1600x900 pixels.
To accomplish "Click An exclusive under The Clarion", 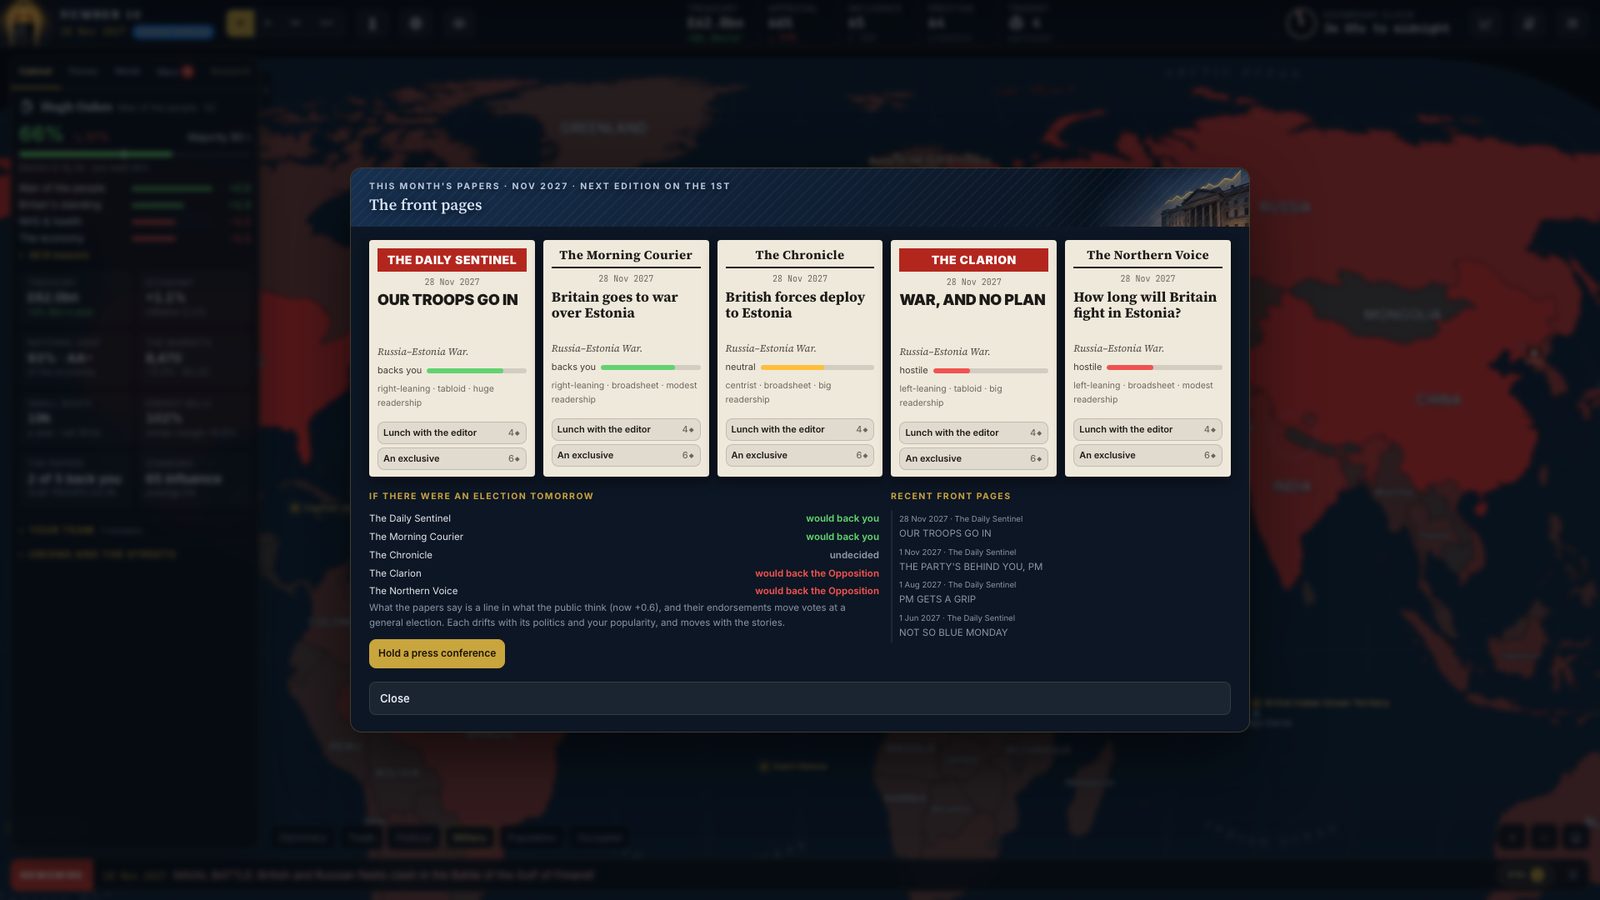I will tap(974, 459).
